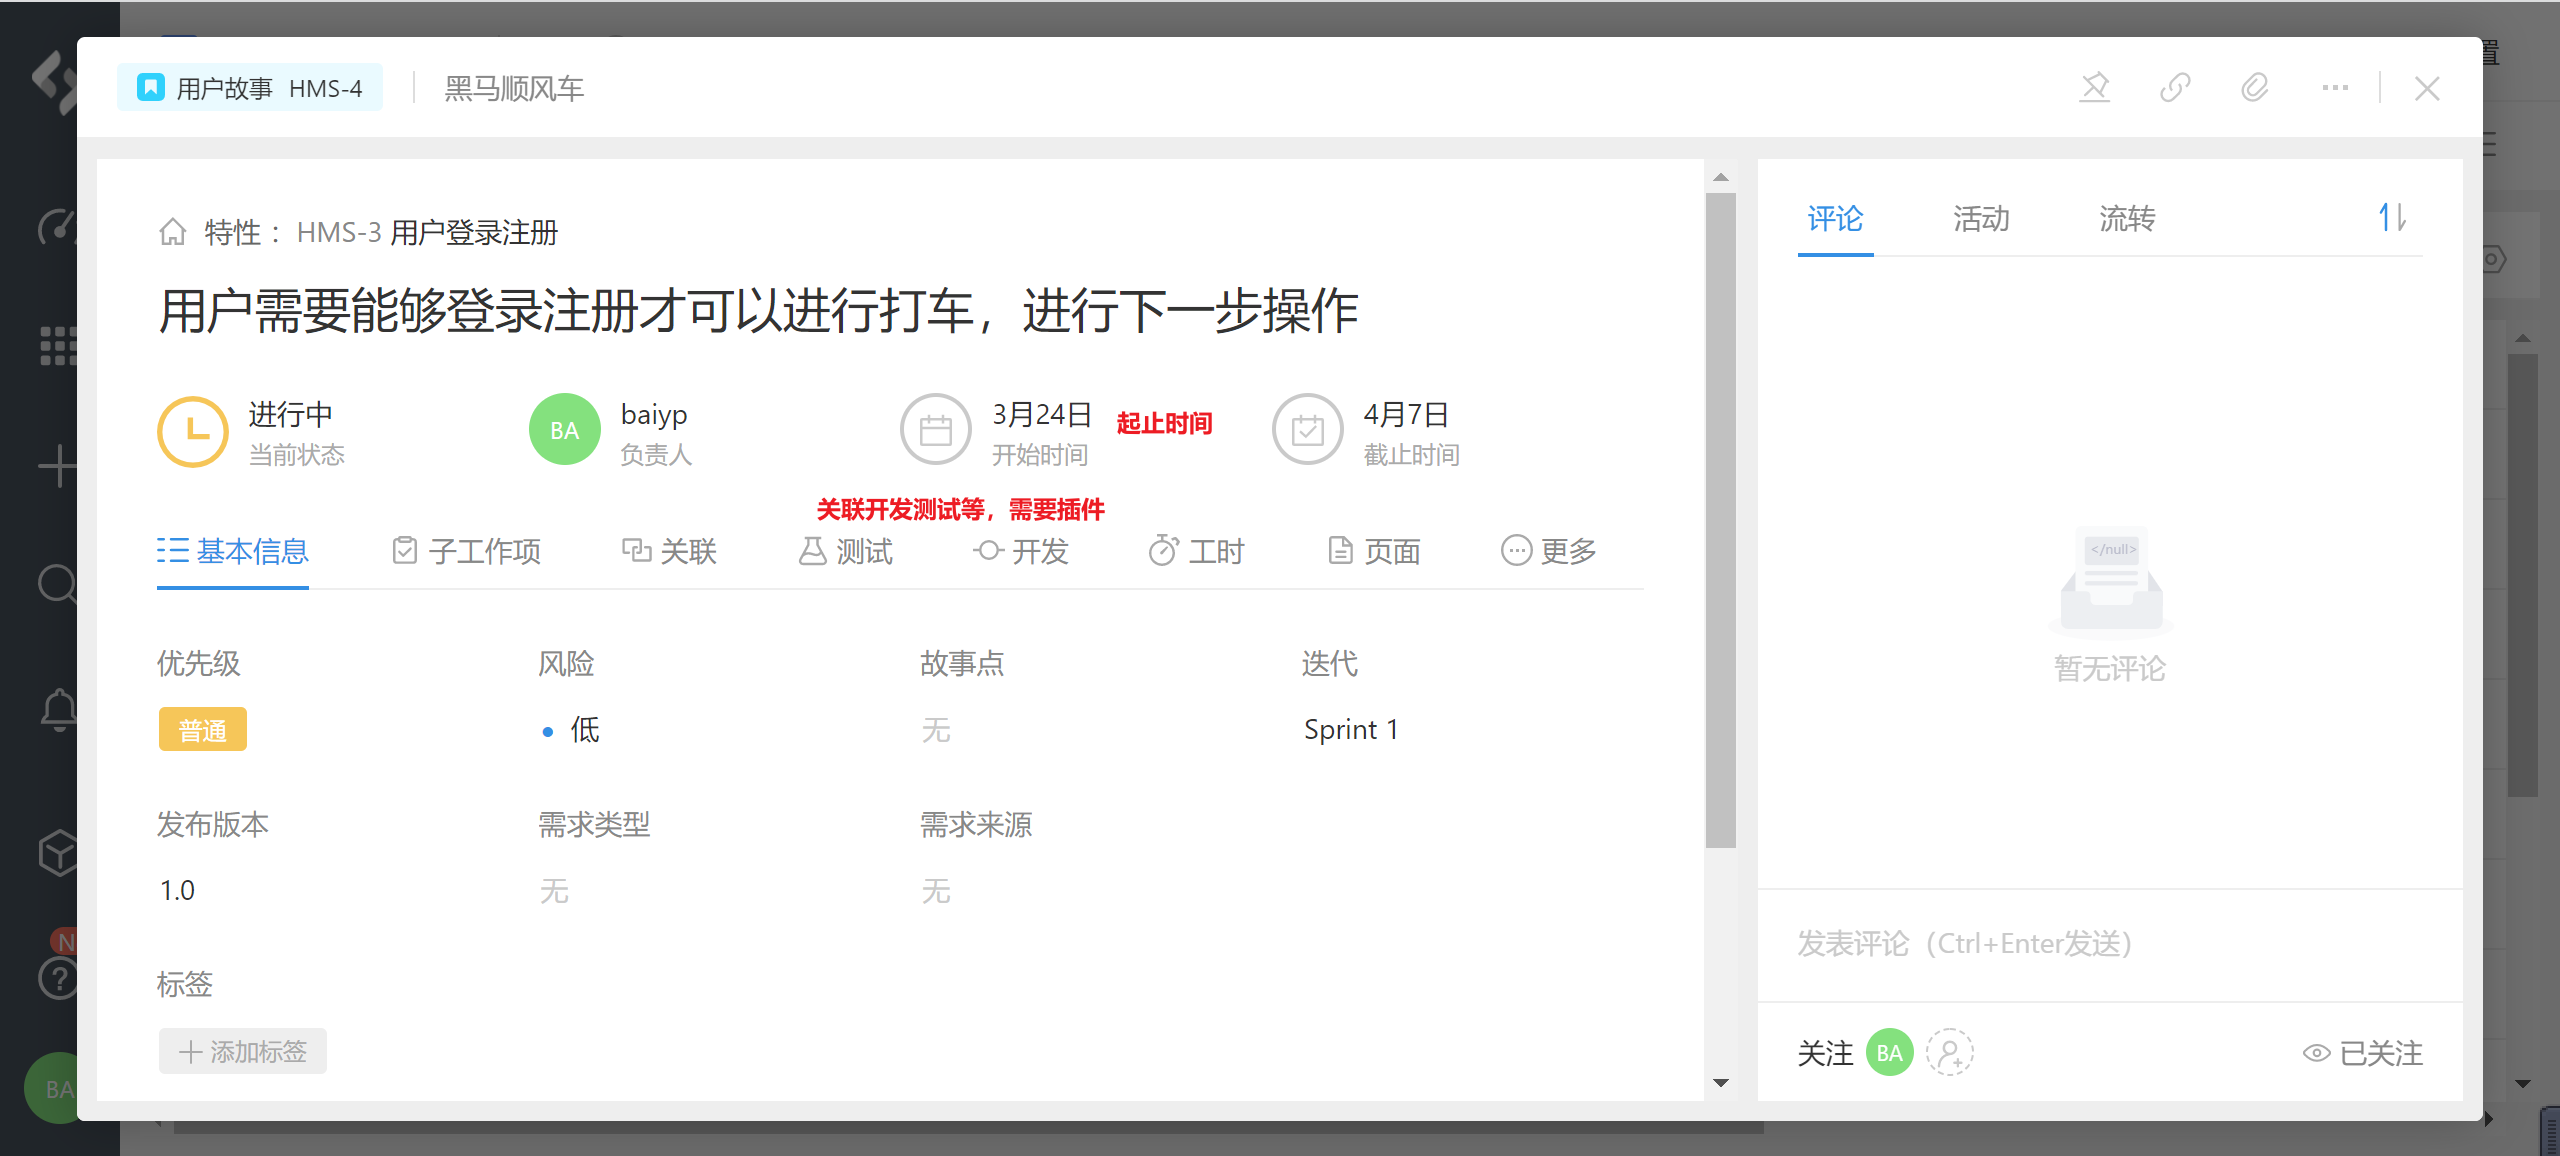The width and height of the screenshot is (2560, 1156).
Task: Copy the work item link icon
Action: [x=2174, y=88]
